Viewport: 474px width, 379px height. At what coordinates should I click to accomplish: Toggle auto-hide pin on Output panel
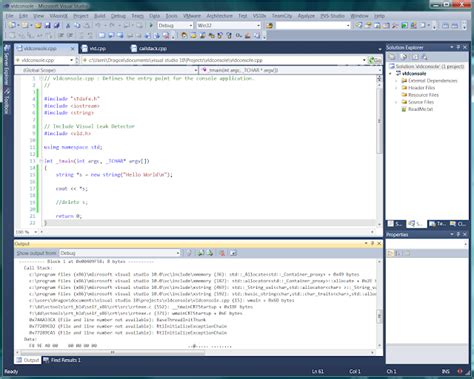click(x=372, y=244)
